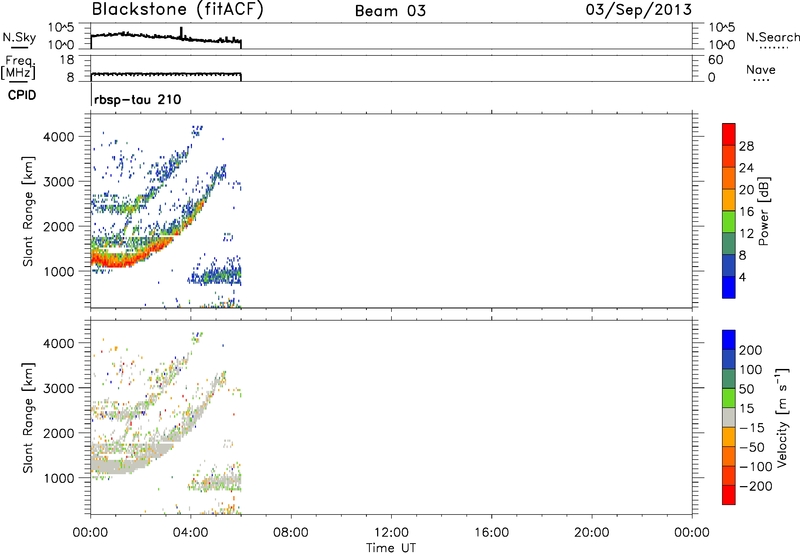
Task: Click the '16:00' time axis label
Action: coord(491,533)
